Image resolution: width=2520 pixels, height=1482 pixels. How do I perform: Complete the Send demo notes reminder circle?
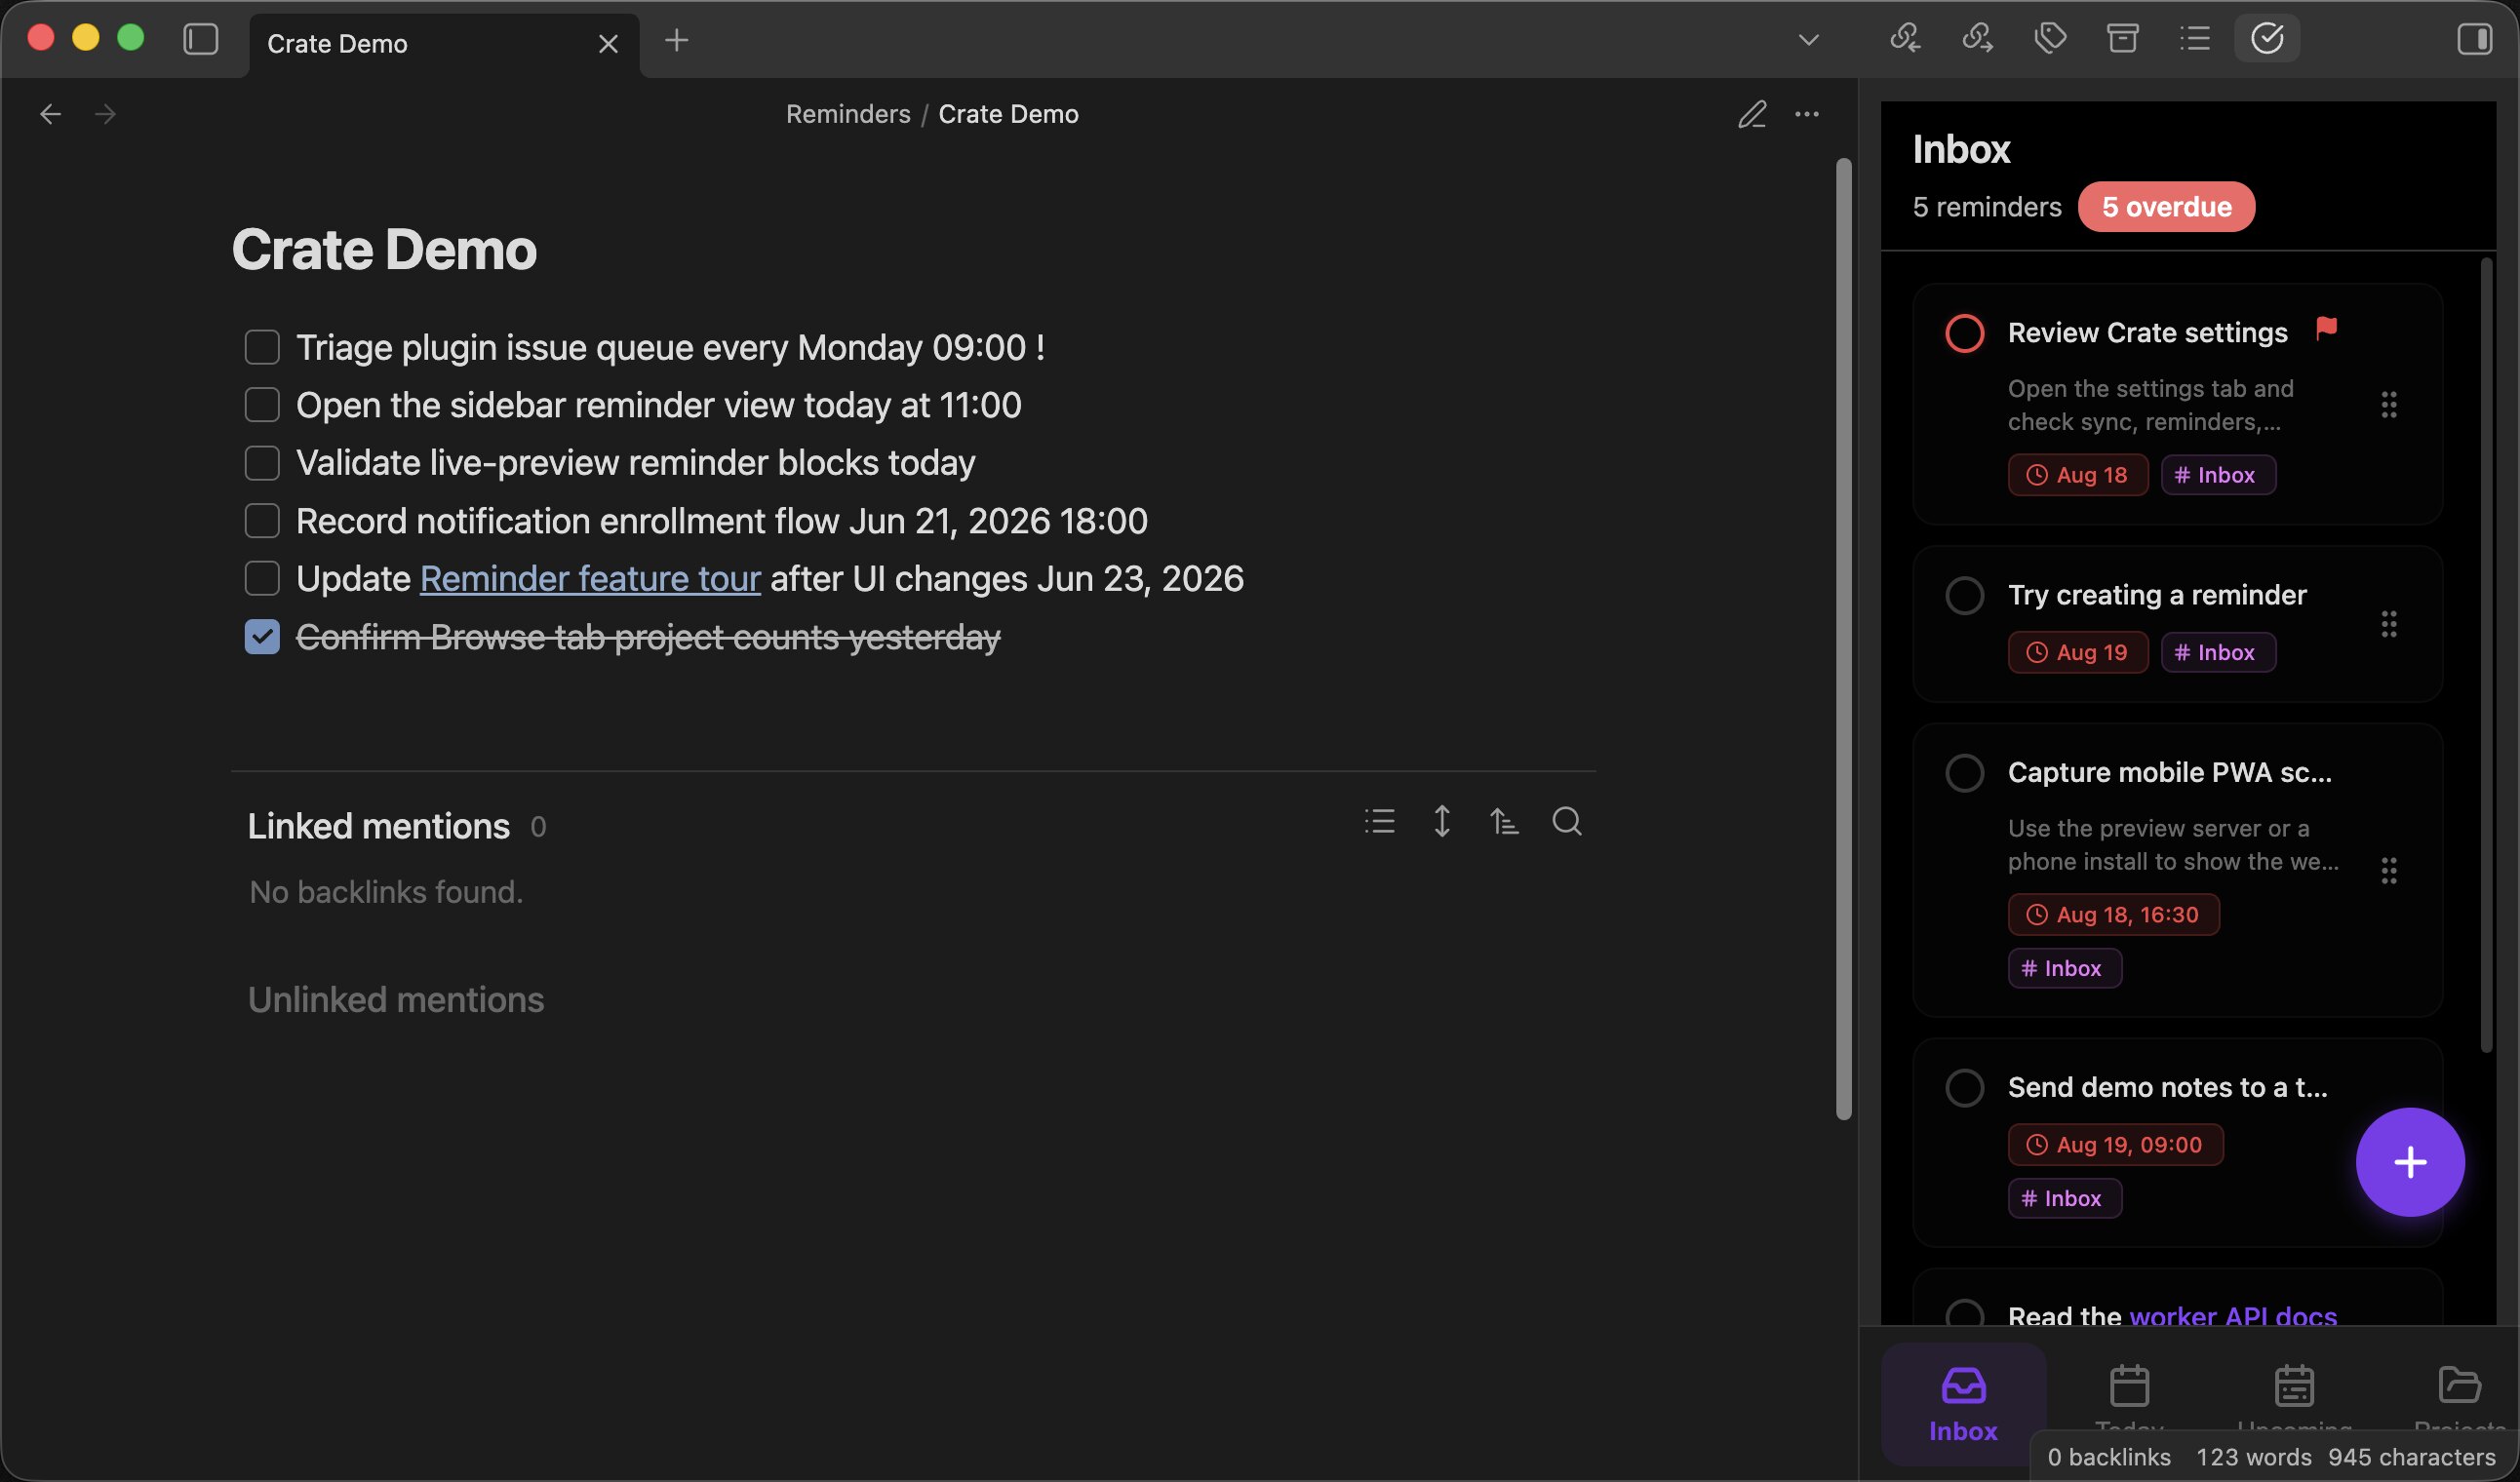tap(1964, 1087)
